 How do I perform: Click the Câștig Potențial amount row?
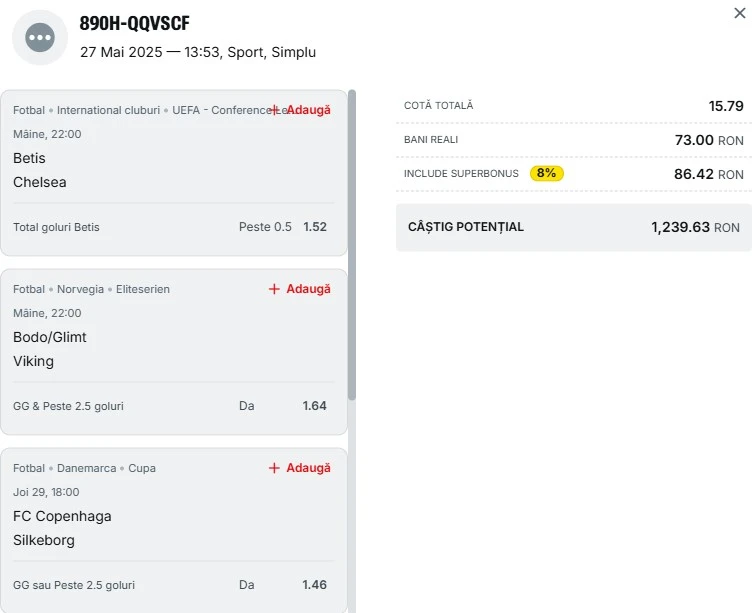tap(574, 227)
